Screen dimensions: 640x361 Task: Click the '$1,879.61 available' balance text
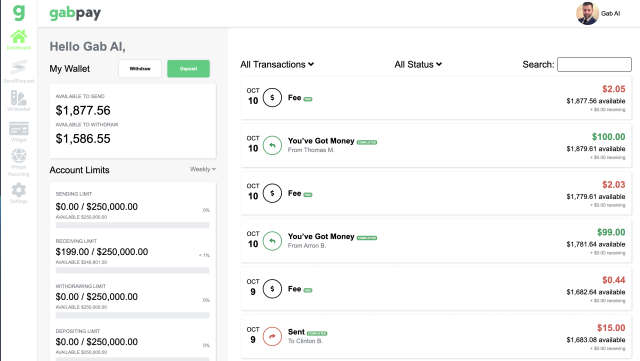596,149
